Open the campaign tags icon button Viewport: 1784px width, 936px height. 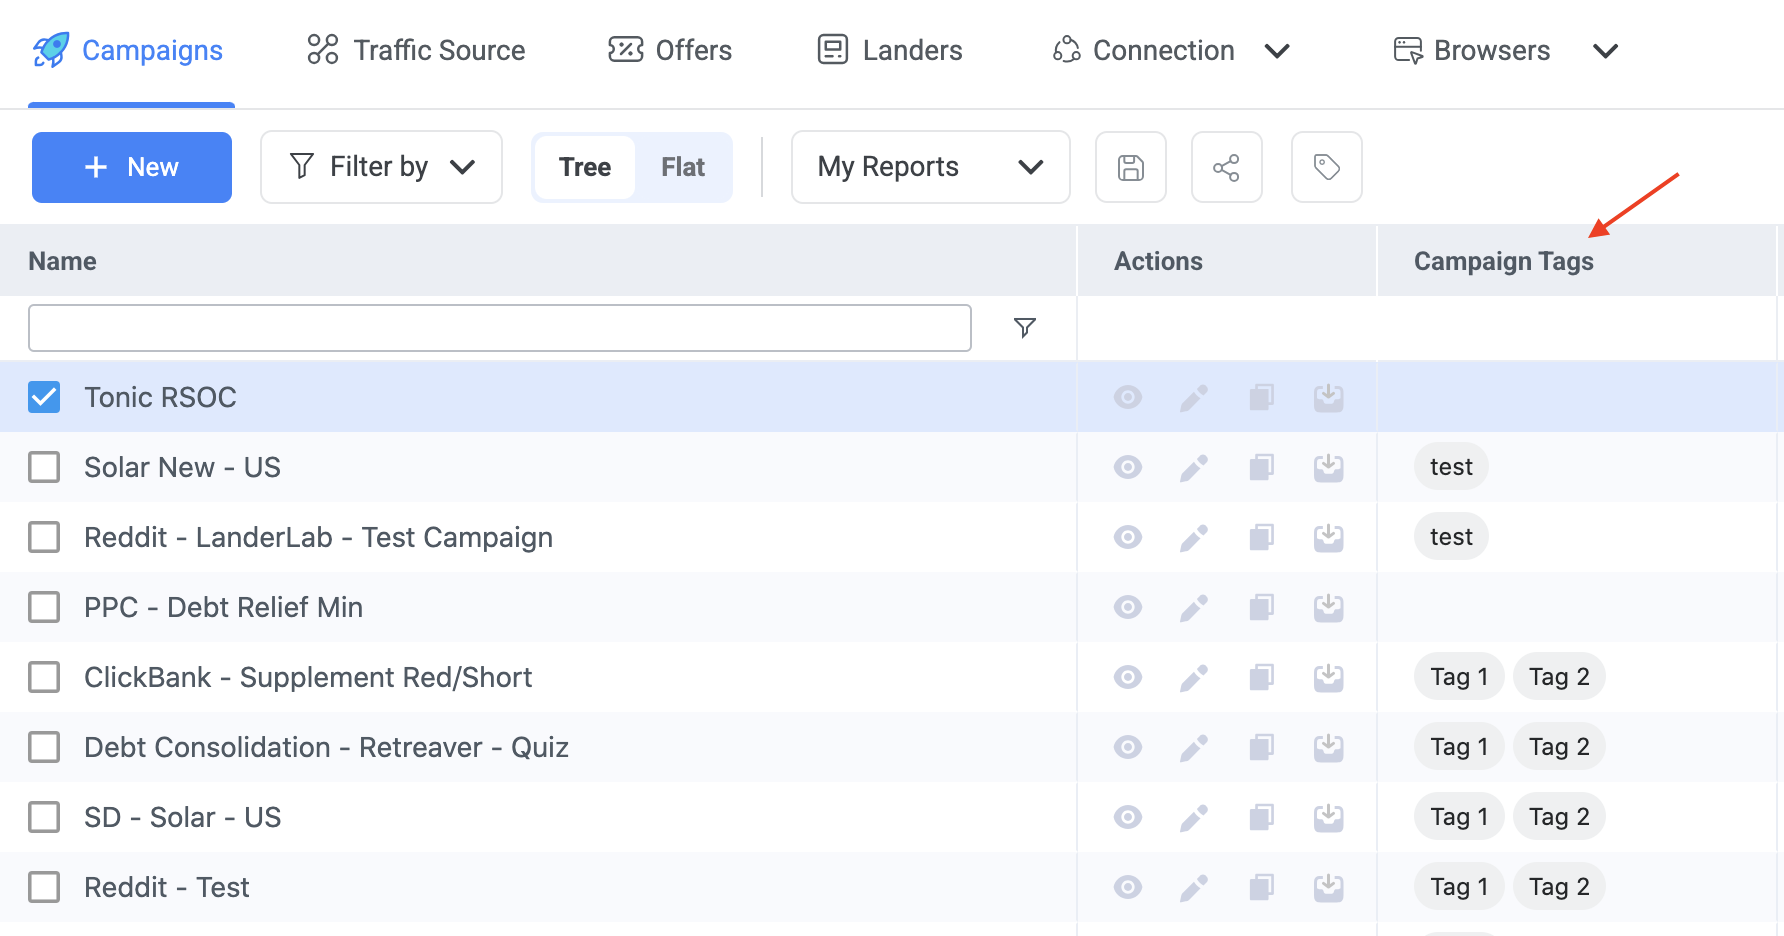1326,167
